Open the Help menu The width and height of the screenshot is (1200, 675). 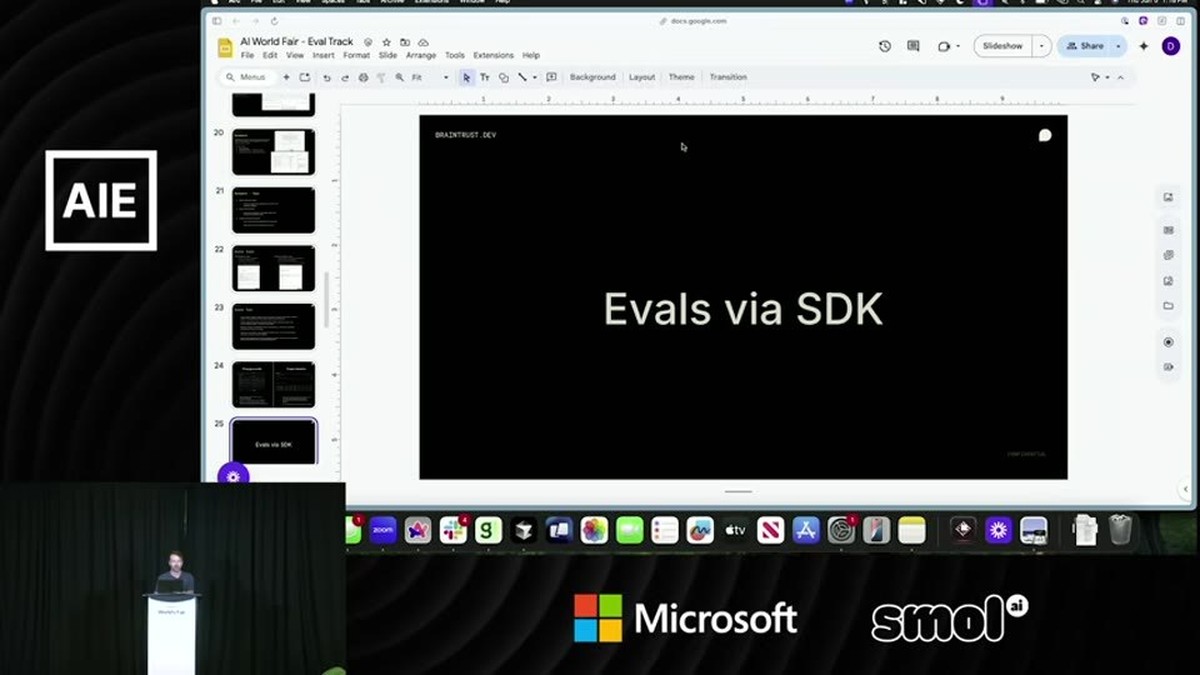pyautogui.click(x=531, y=55)
